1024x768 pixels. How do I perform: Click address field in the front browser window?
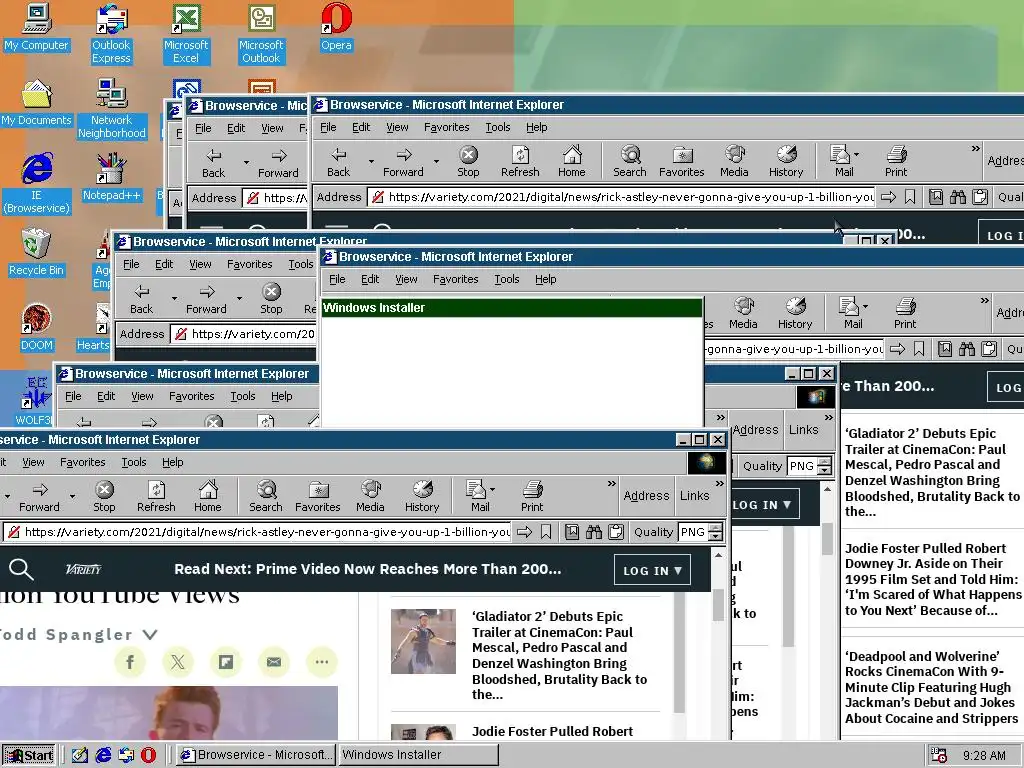(x=258, y=532)
